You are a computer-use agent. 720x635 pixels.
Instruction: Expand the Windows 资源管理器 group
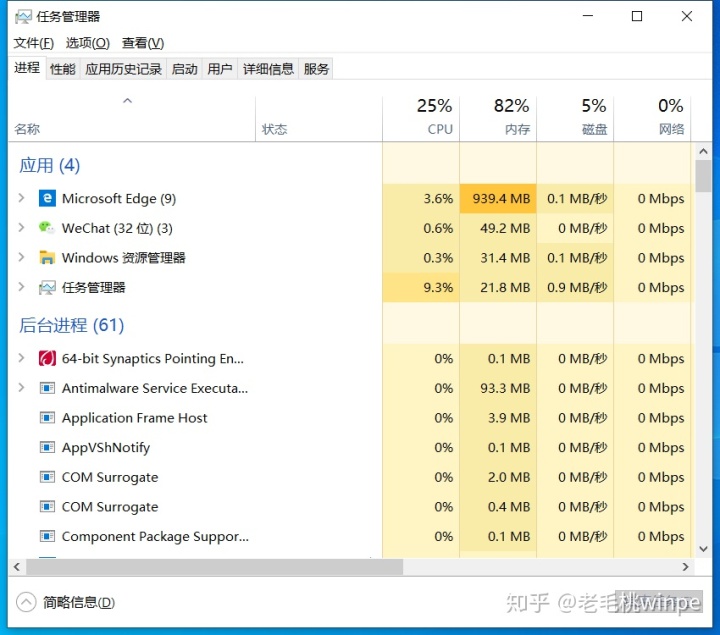pyautogui.click(x=21, y=257)
